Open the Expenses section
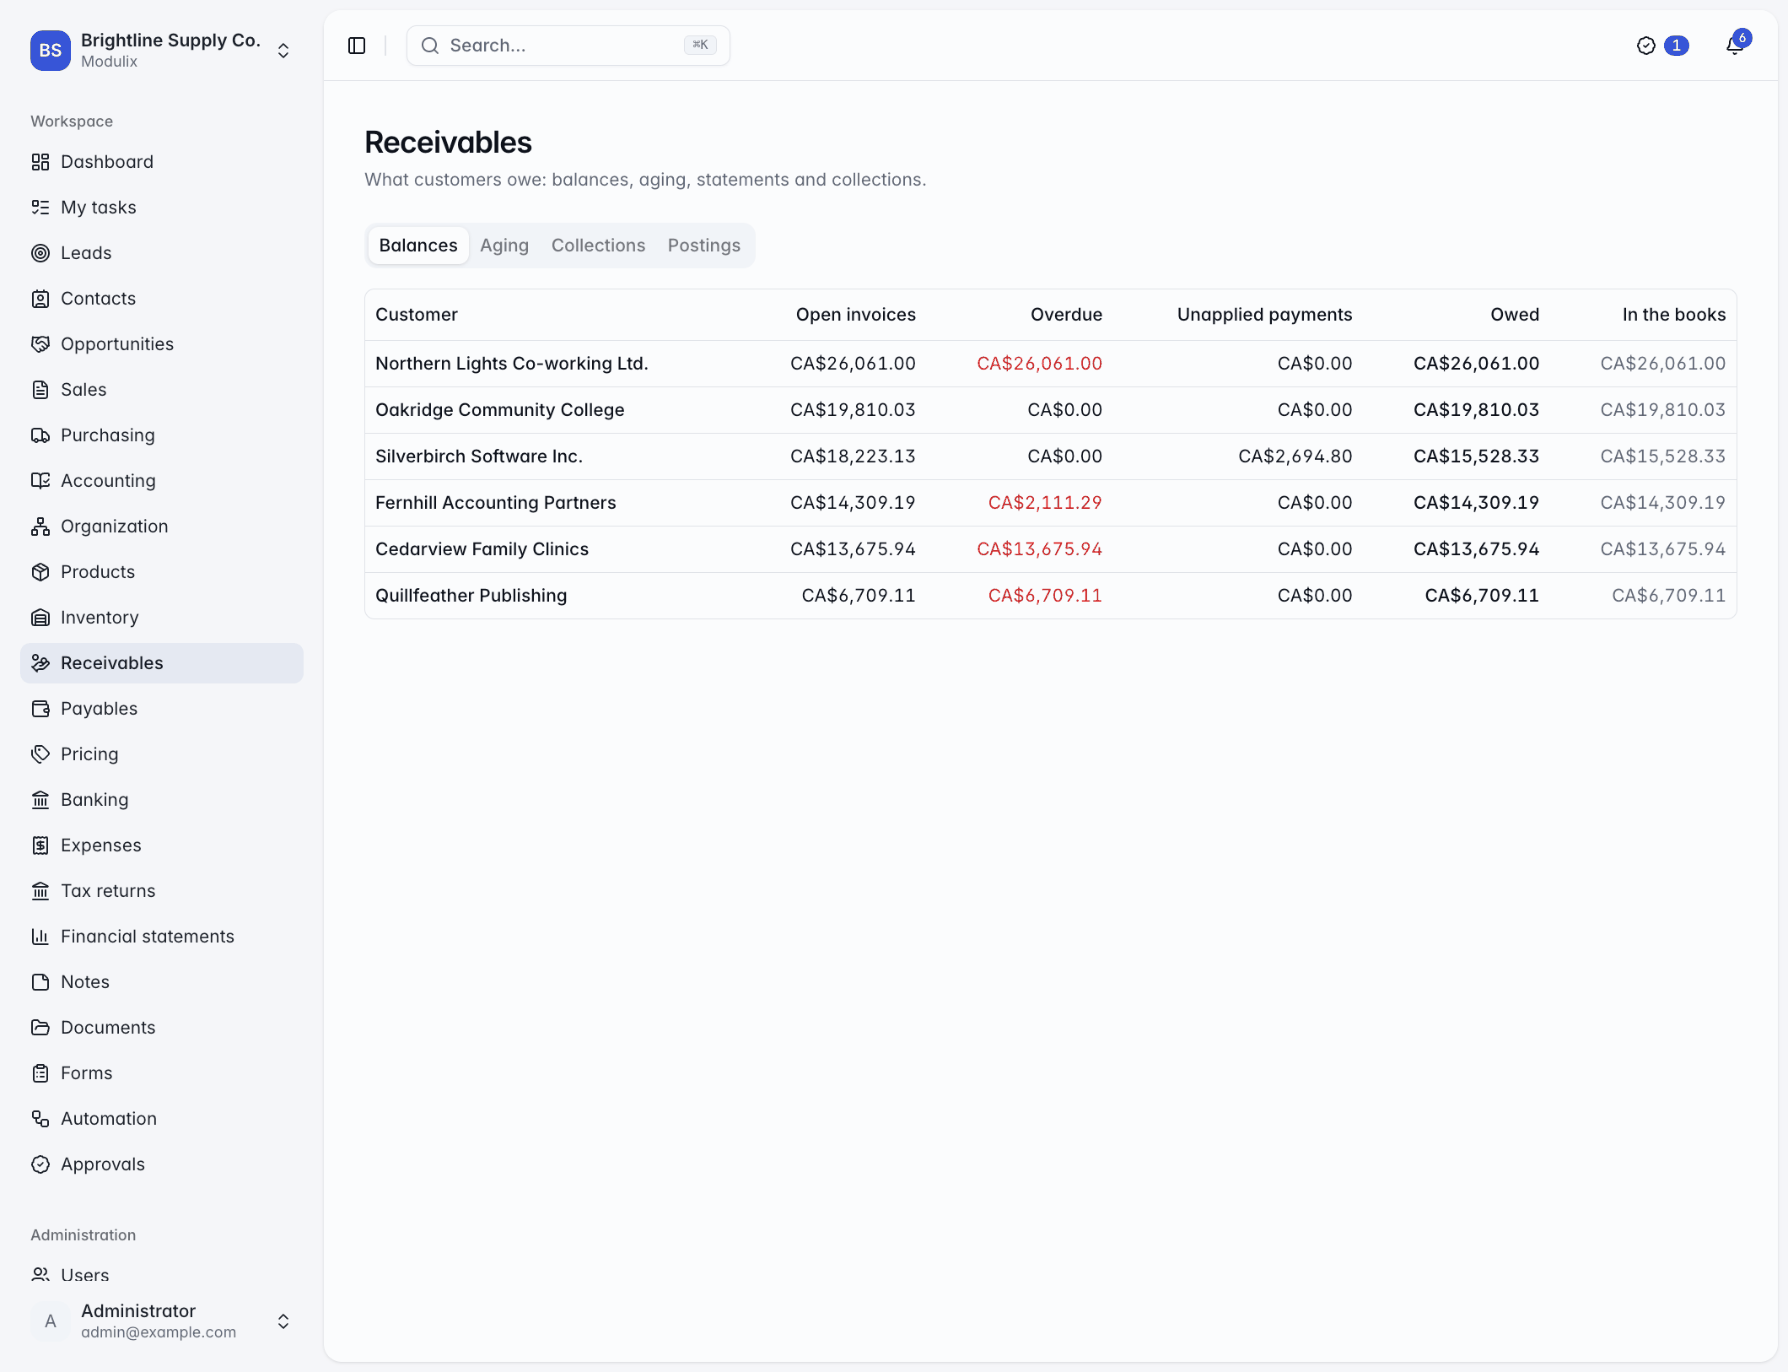Viewport: 1788px width, 1372px height. tap(162, 846)
